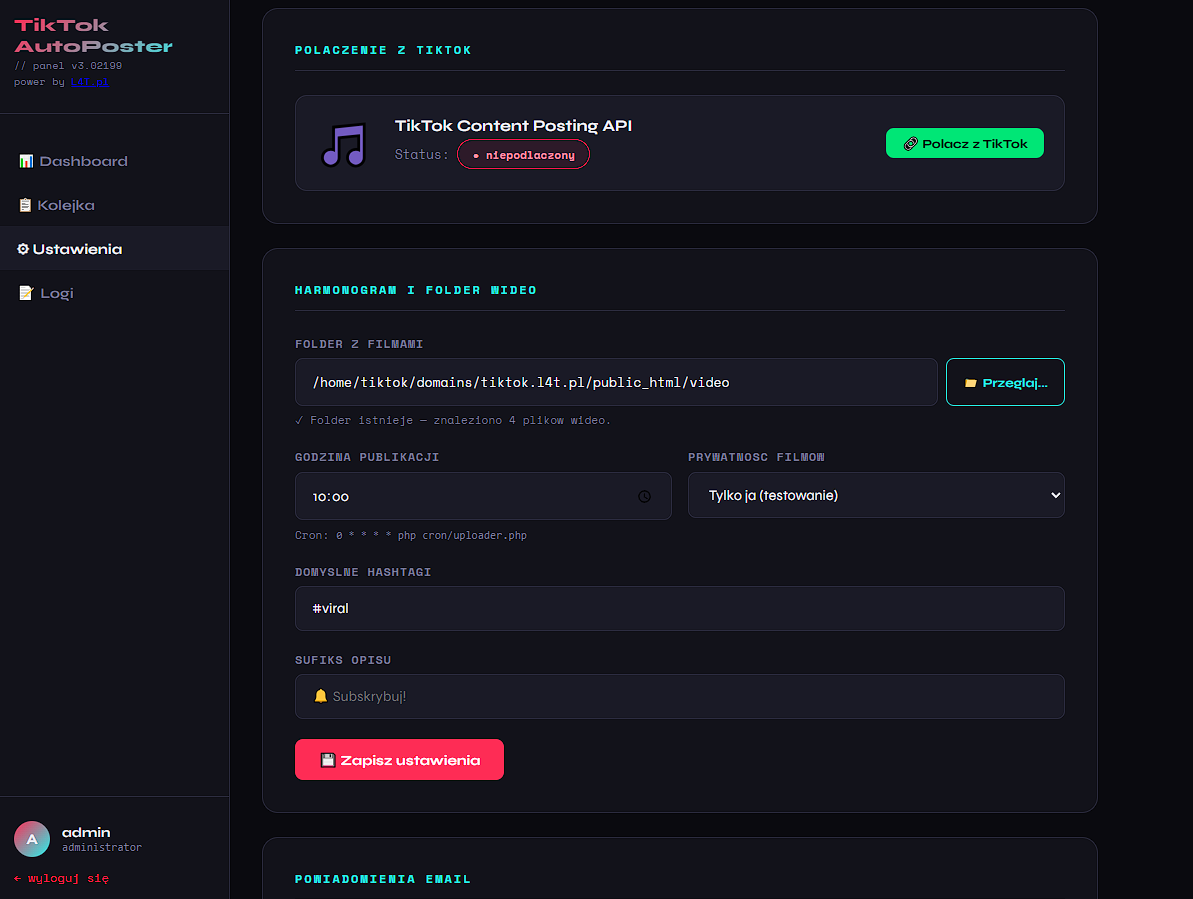This screenshot has height=899, width=1193.
Task: Go to the Kolejka queue page
Action: tap(66, 205)
